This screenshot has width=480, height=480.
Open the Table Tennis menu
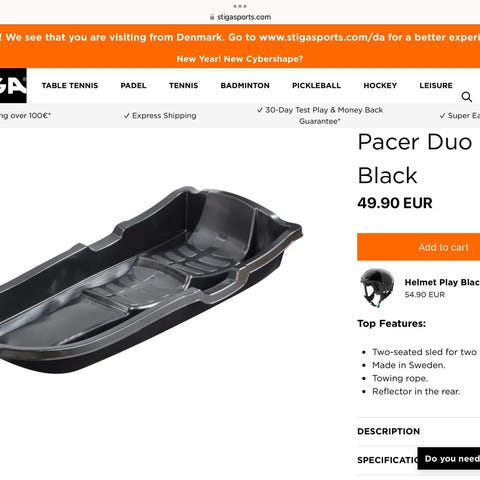coord(70,86)
